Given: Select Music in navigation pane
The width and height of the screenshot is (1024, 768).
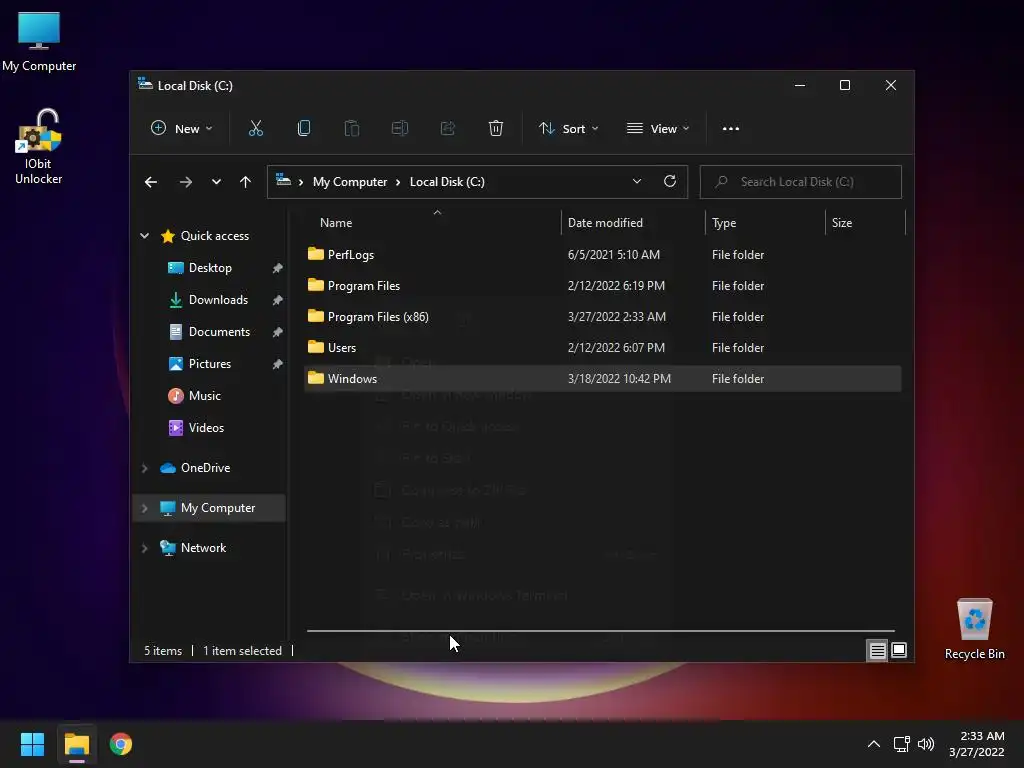Looking at the screenshot, I should 204,396.
